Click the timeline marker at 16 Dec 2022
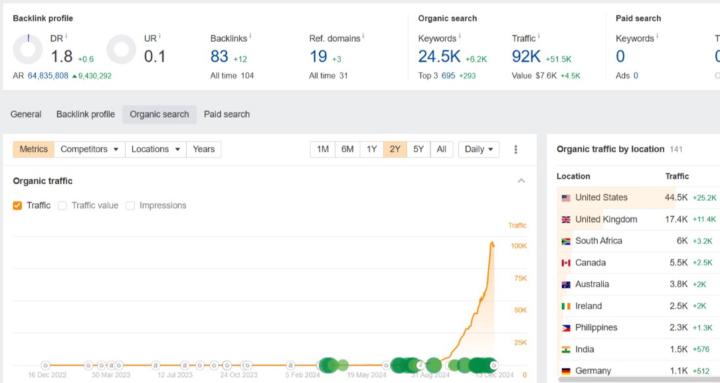The height and width of the screenshot is (383, 720). (x=45, y=366)
